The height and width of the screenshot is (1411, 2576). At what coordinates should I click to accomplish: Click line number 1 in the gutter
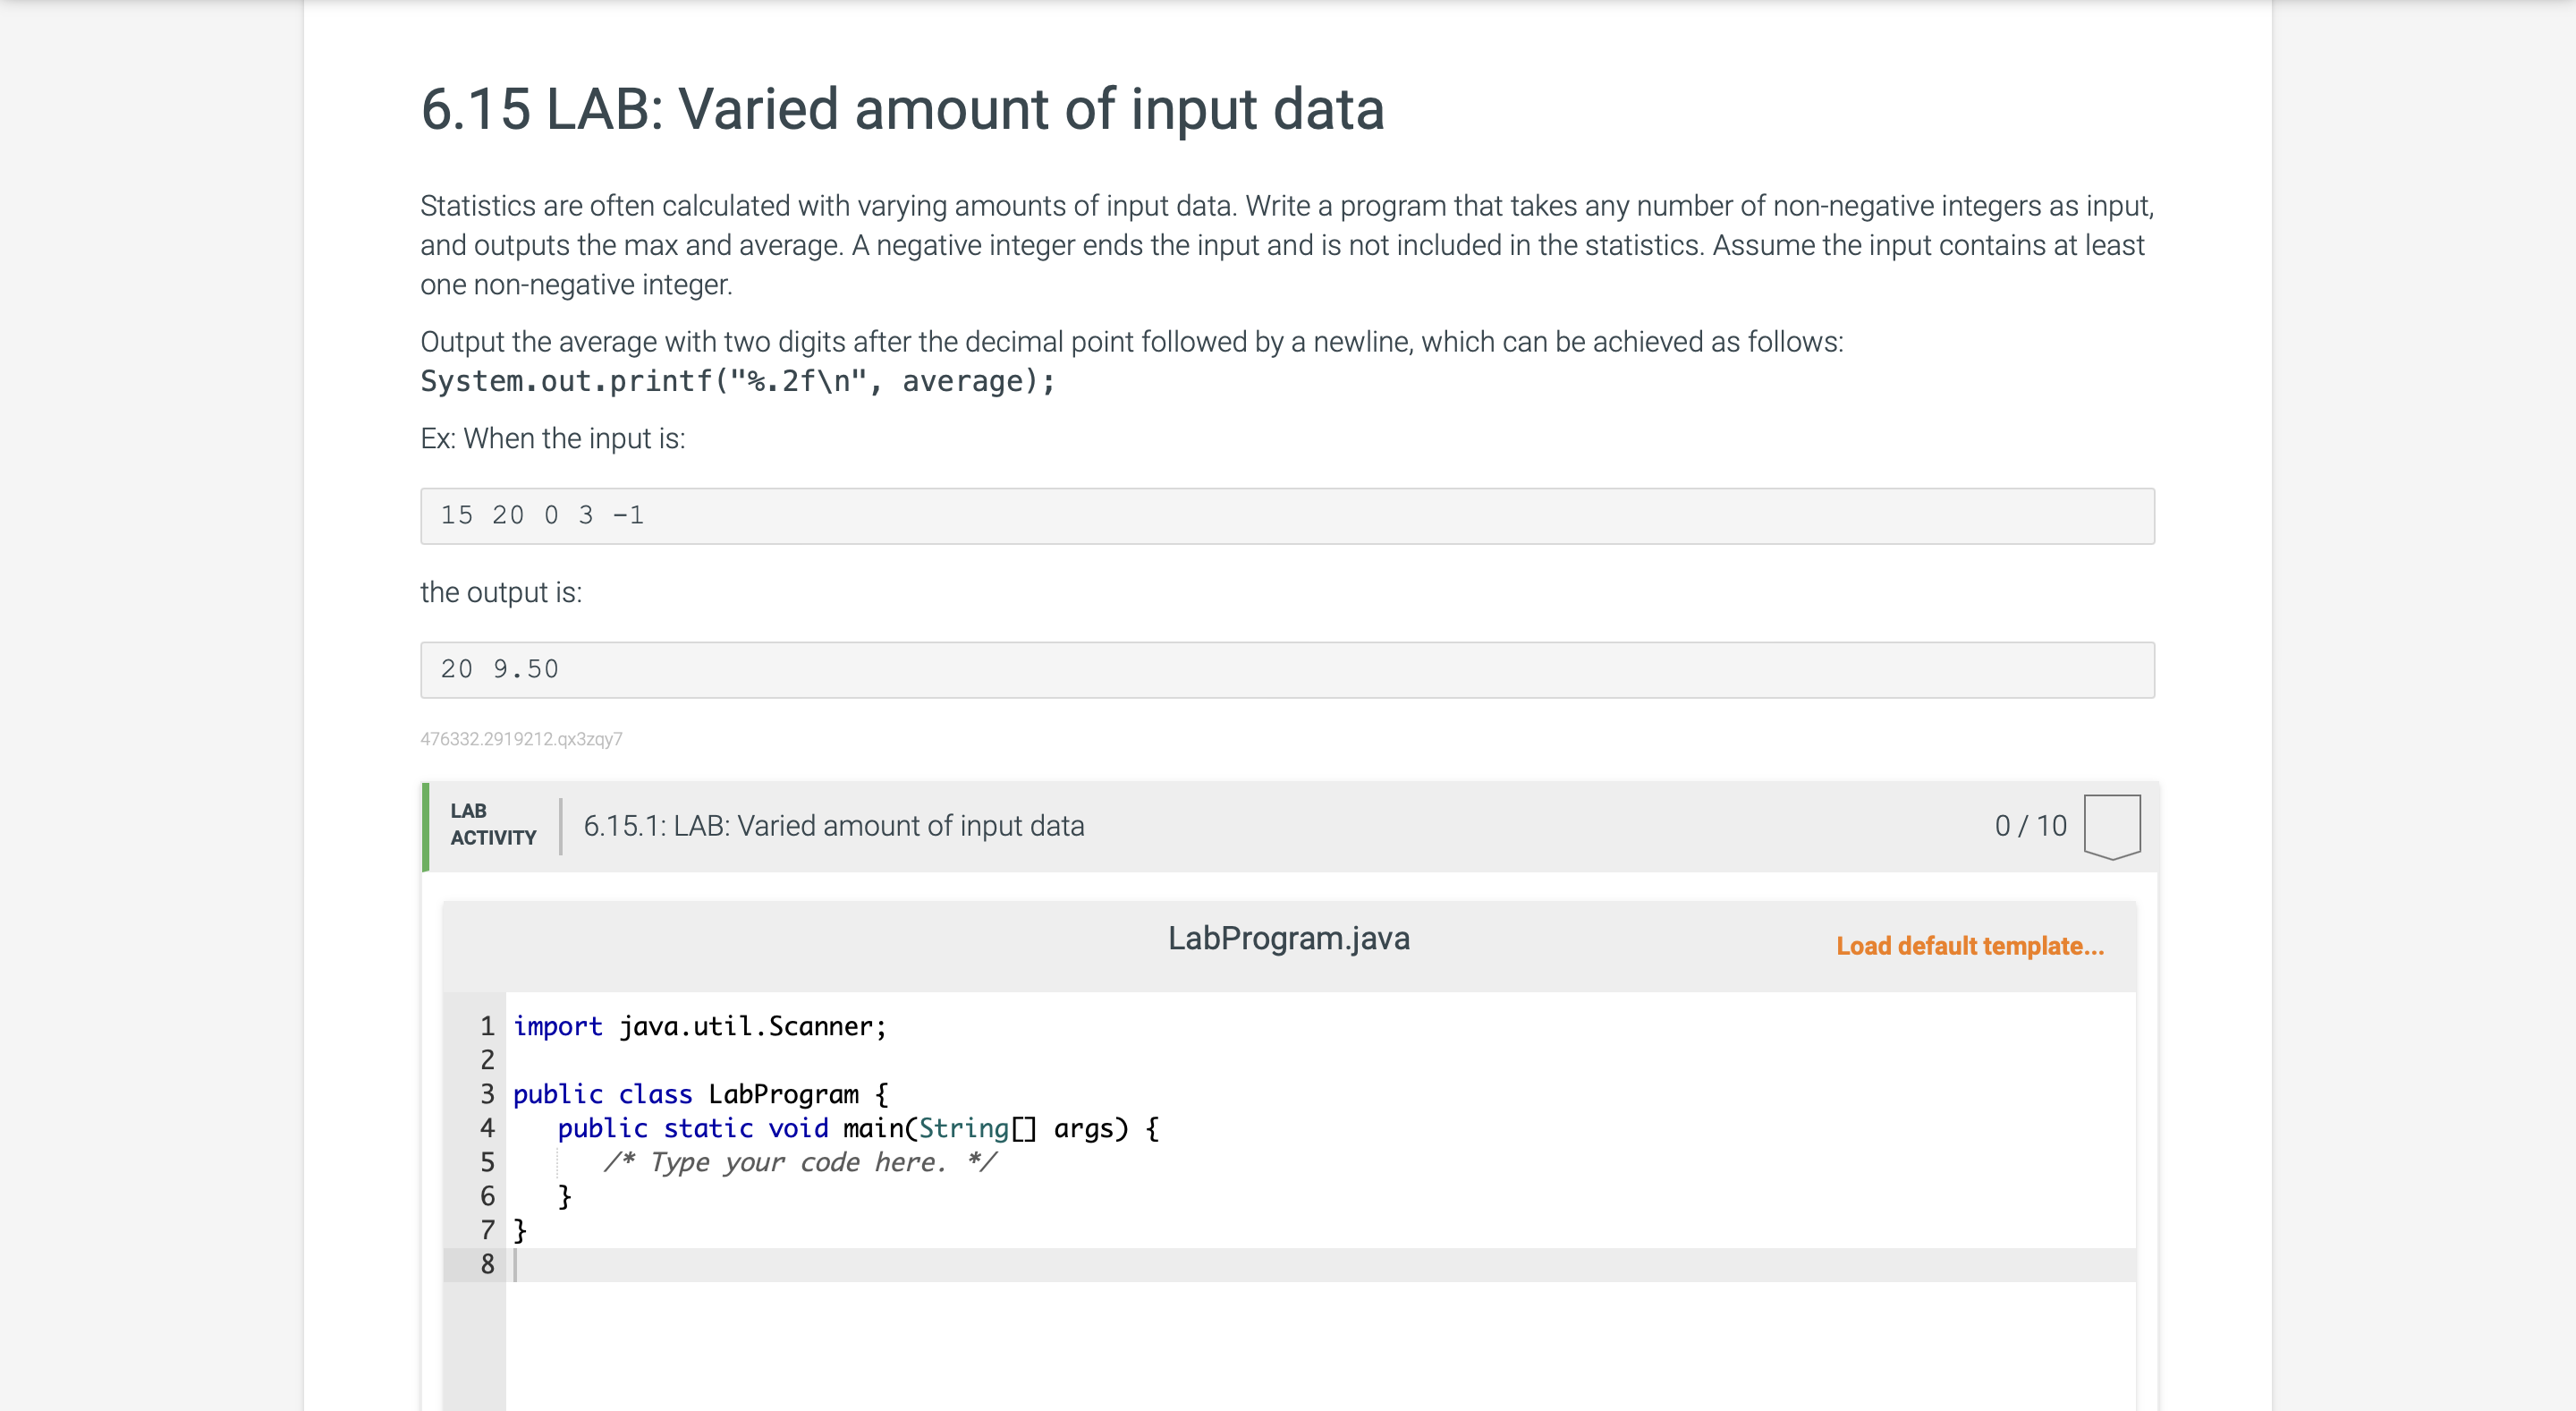pos(487,1026)
